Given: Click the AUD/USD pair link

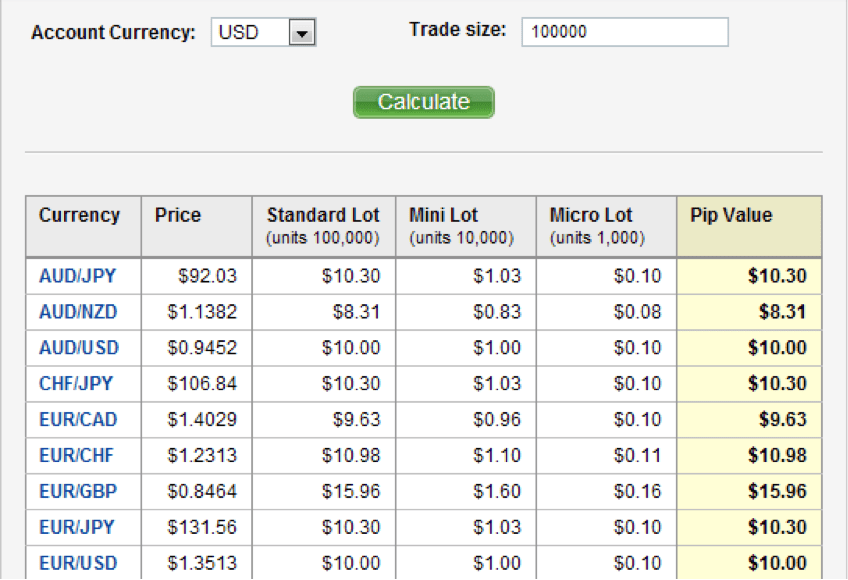Looking at the screenshot, I should click(79, 348).
